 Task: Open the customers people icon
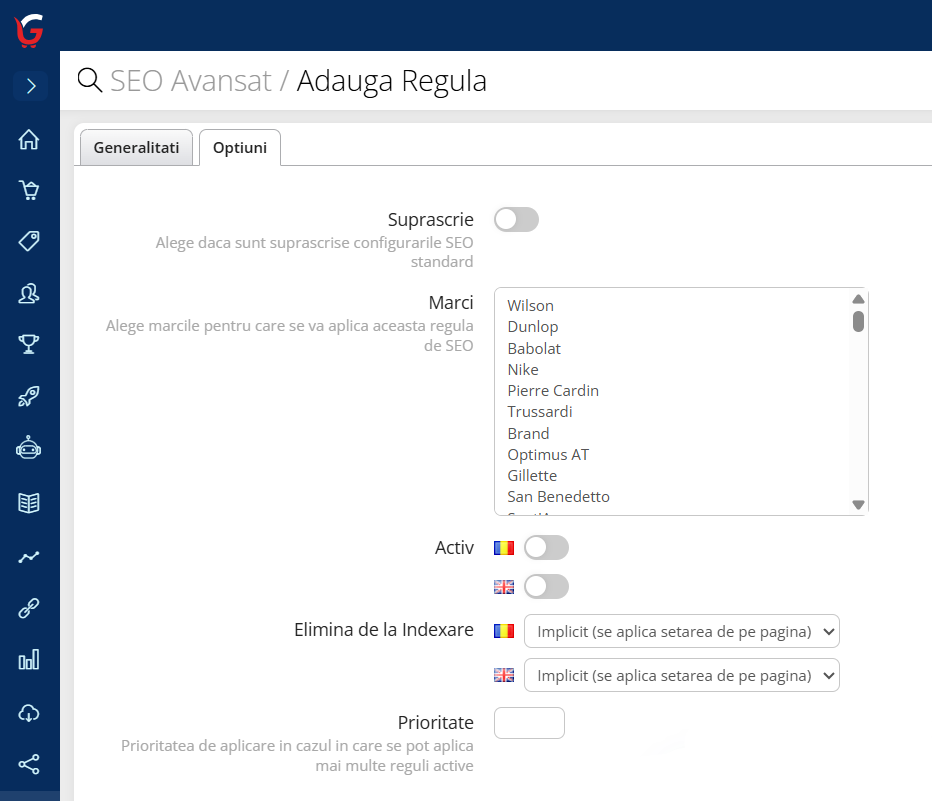point(29,293)
